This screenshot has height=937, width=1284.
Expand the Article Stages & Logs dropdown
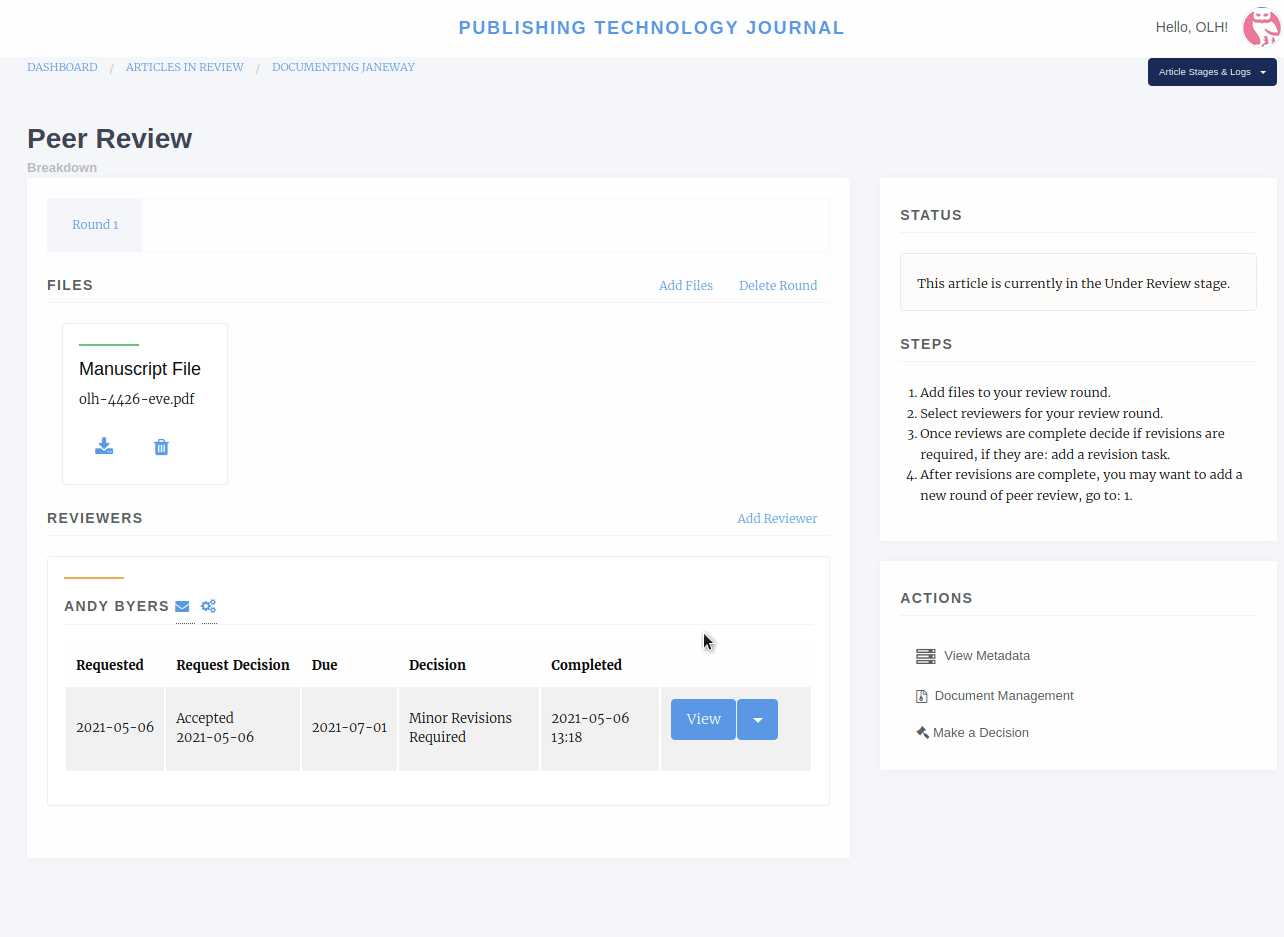click(1211, 72)
